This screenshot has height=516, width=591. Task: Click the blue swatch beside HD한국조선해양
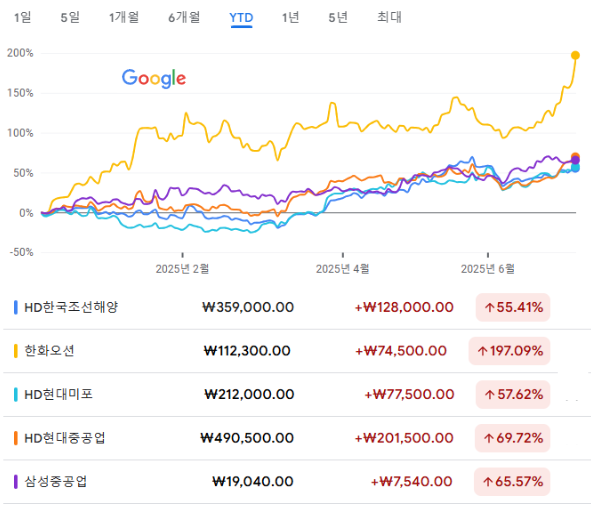[x=16, y=308]
